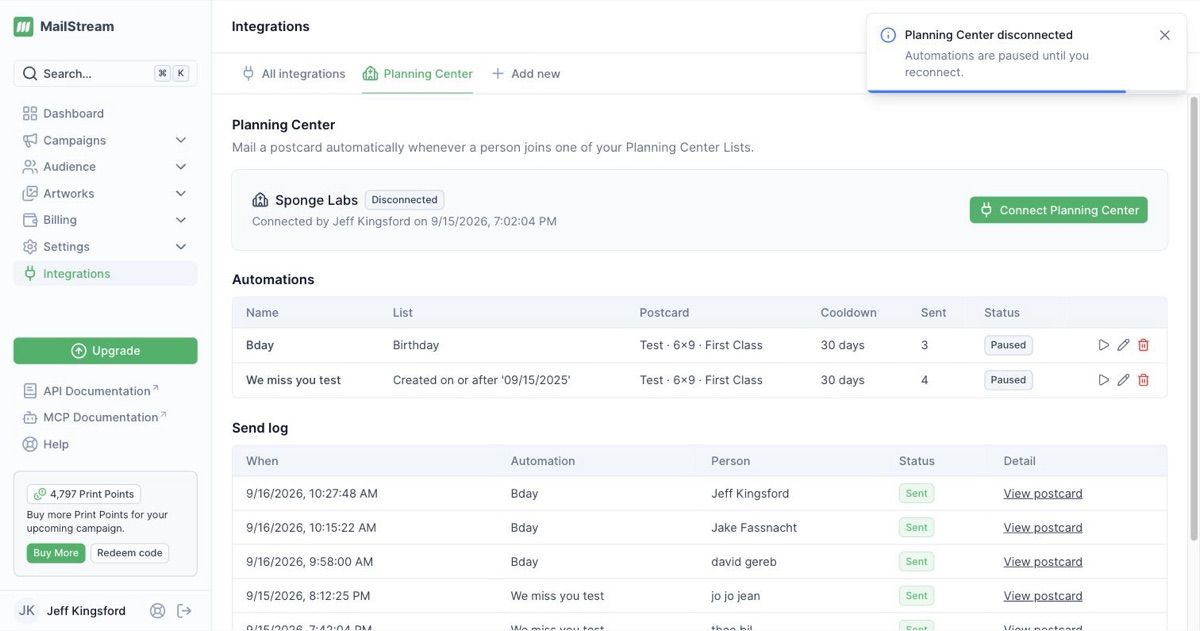
Task: Click the support icon beside Jeff Kingsford
Action: [x=157, y=611]
